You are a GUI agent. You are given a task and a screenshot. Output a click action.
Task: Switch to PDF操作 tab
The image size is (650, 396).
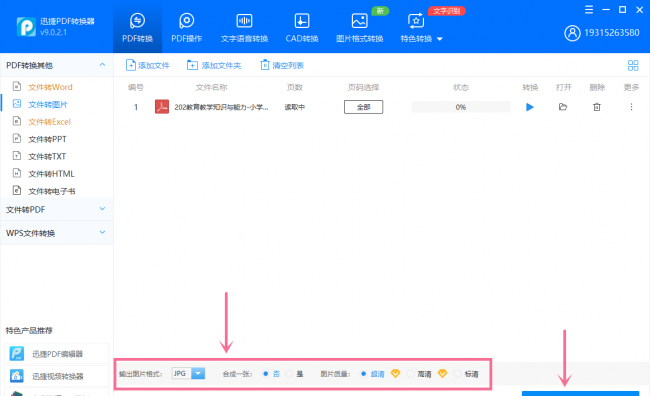[x=187, y=27]
